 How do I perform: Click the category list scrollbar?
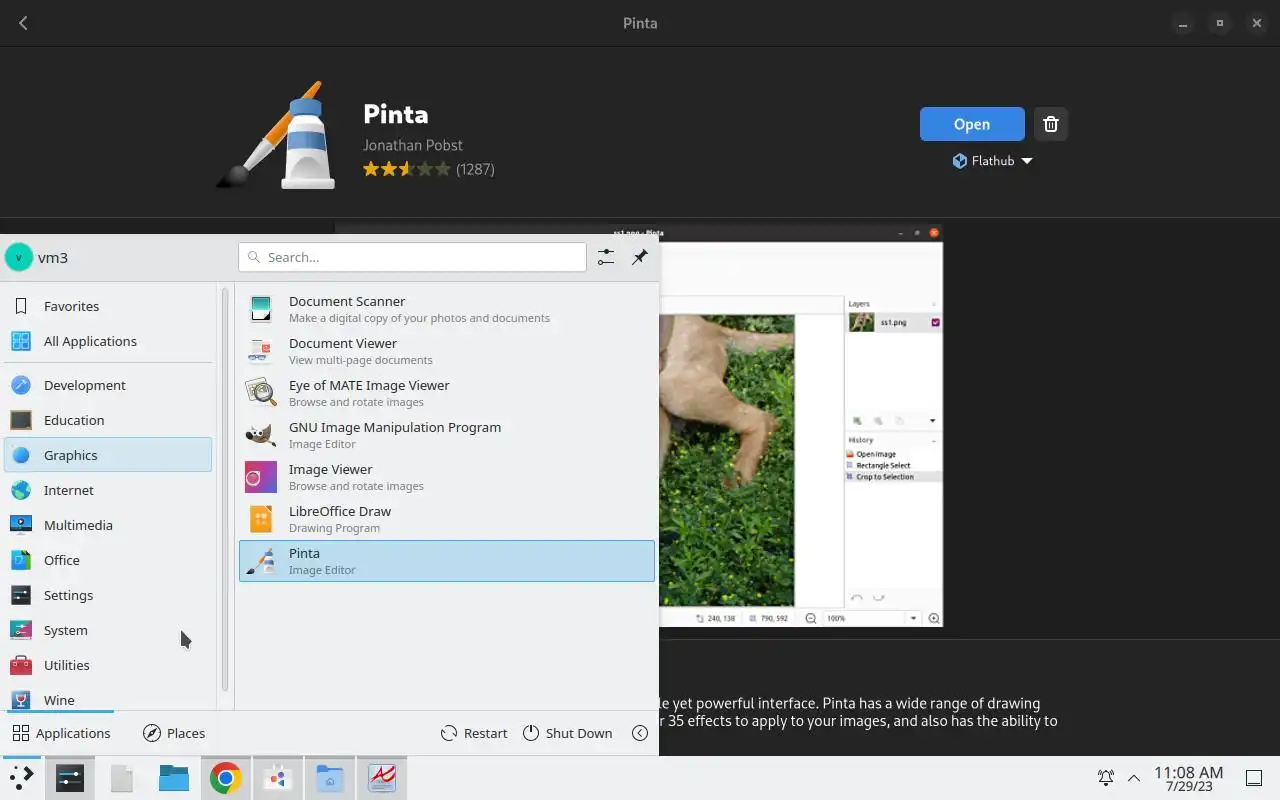coord(225,490)
